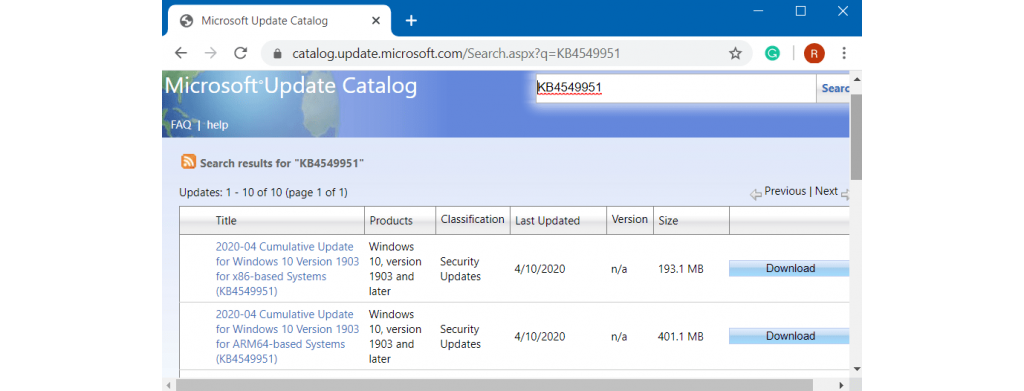Open the Grammarly extension icon

773,54
